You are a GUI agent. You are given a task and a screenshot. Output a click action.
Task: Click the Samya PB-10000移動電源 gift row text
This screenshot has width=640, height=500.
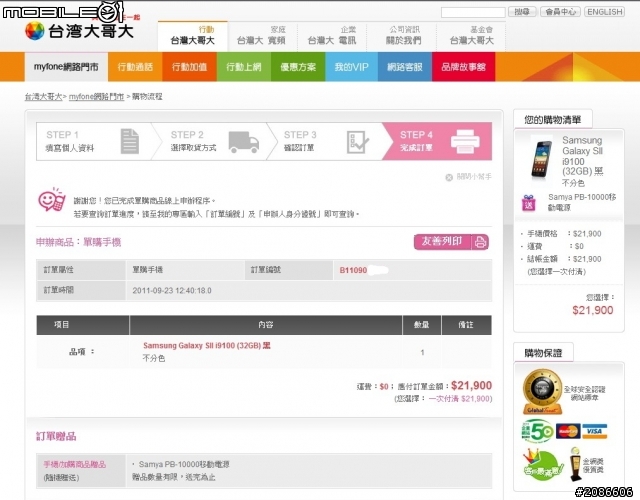pyautogui.click(x=184, y=464)
